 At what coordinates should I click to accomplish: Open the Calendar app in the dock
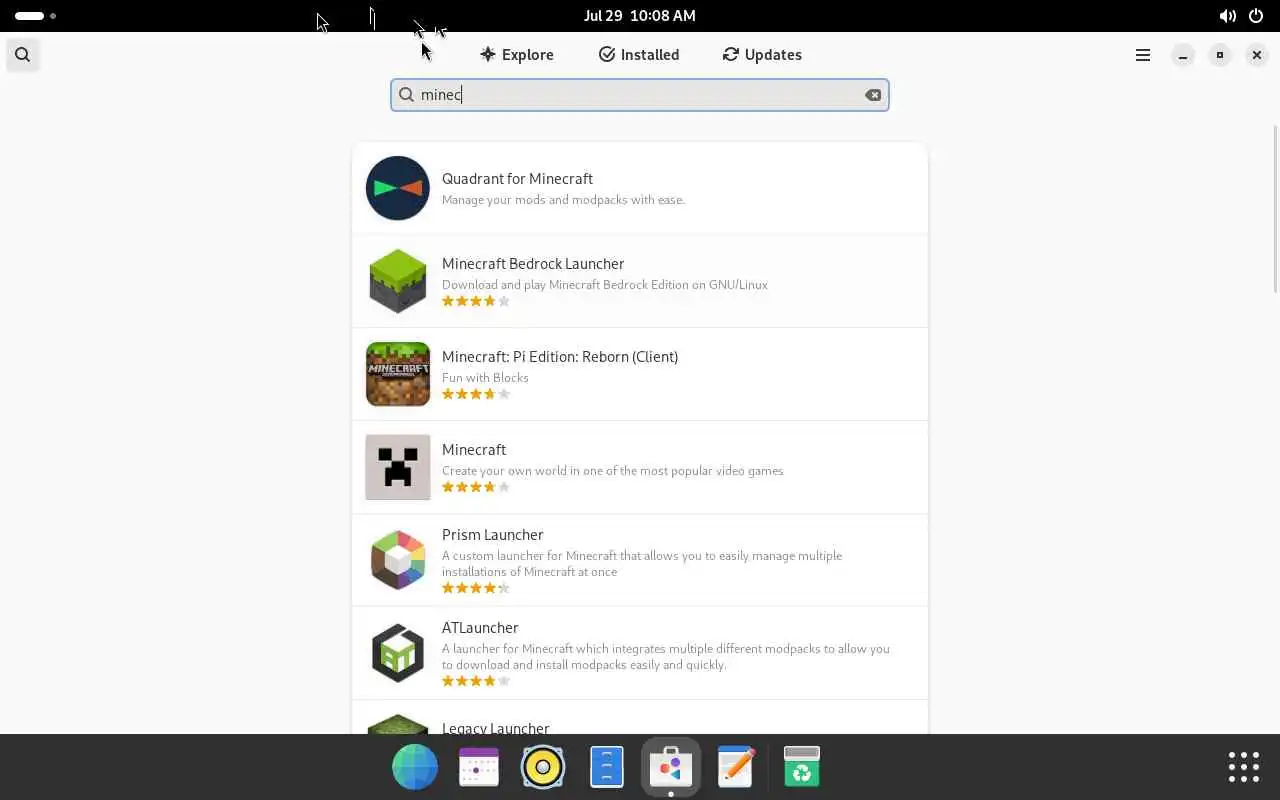pos(479,767)
